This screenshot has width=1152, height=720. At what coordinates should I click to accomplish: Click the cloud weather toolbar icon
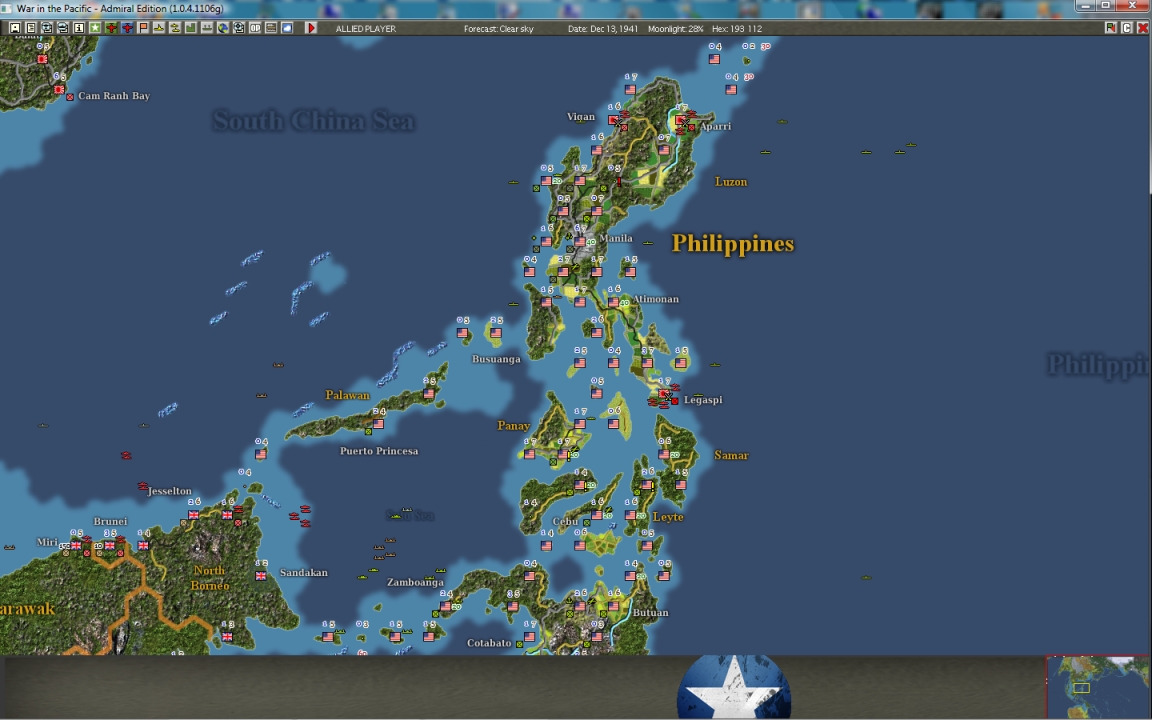[287, 28]
